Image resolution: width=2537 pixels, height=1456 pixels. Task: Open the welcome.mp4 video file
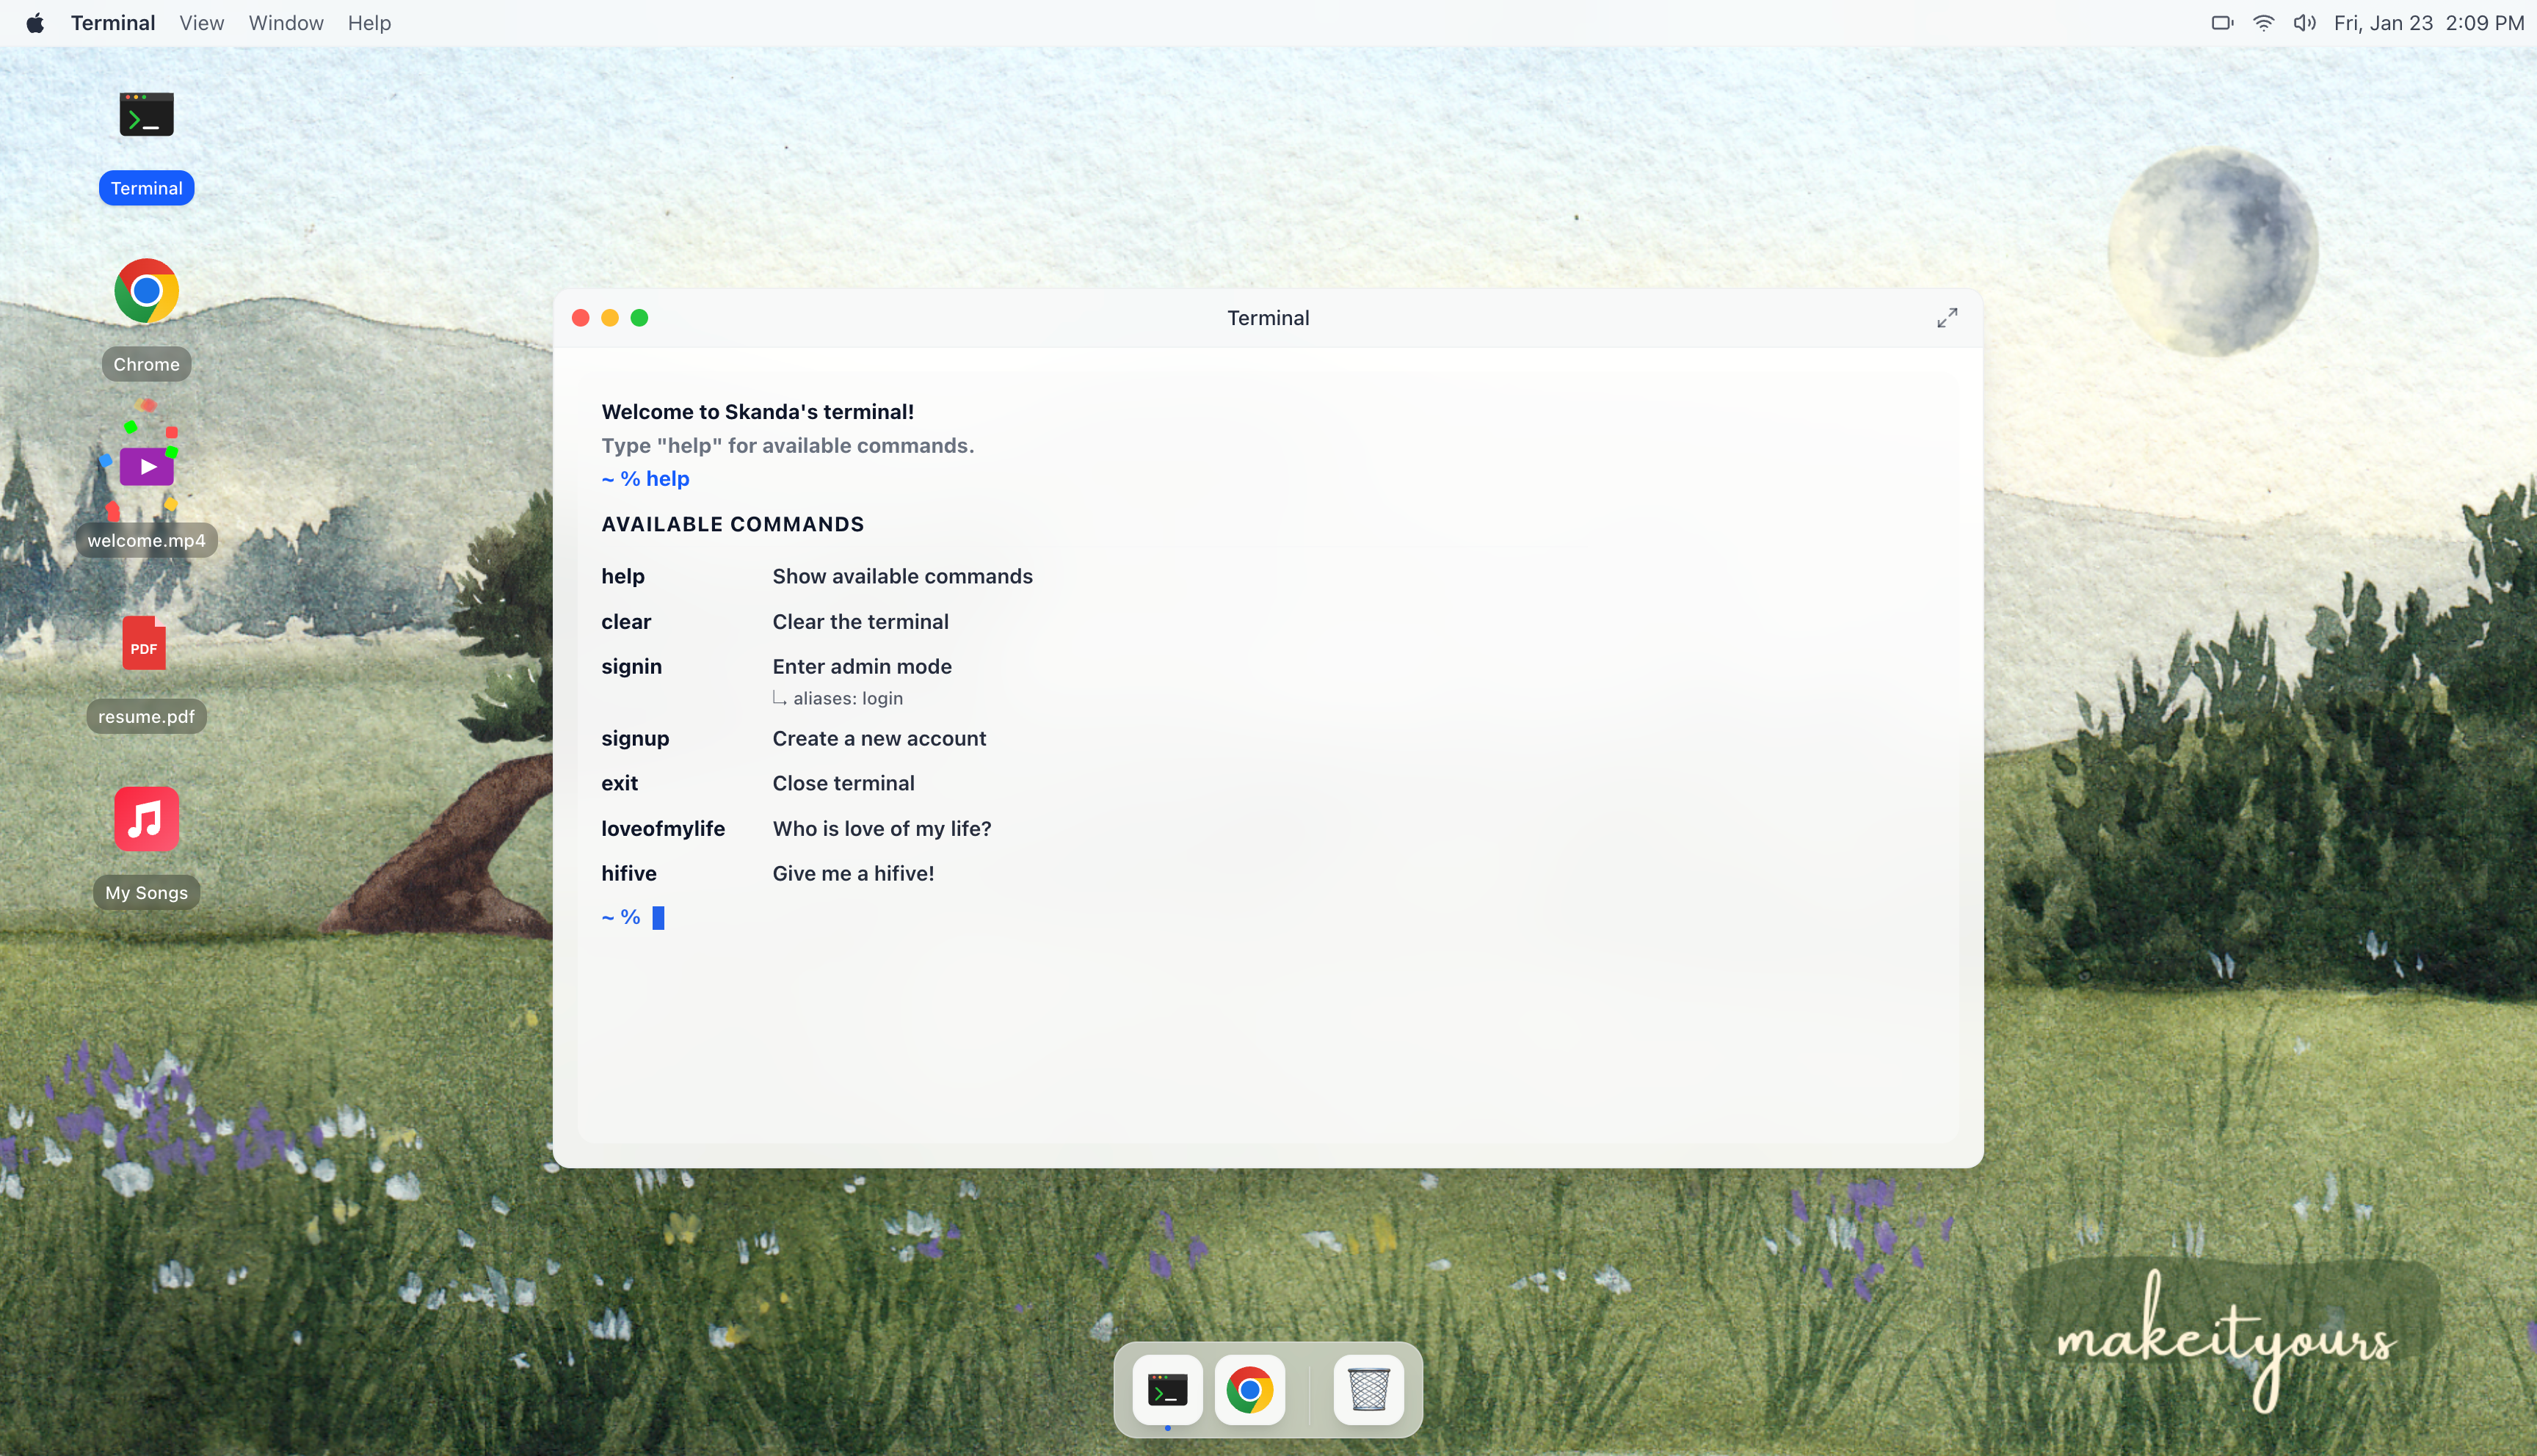click(x=146, y=467)
